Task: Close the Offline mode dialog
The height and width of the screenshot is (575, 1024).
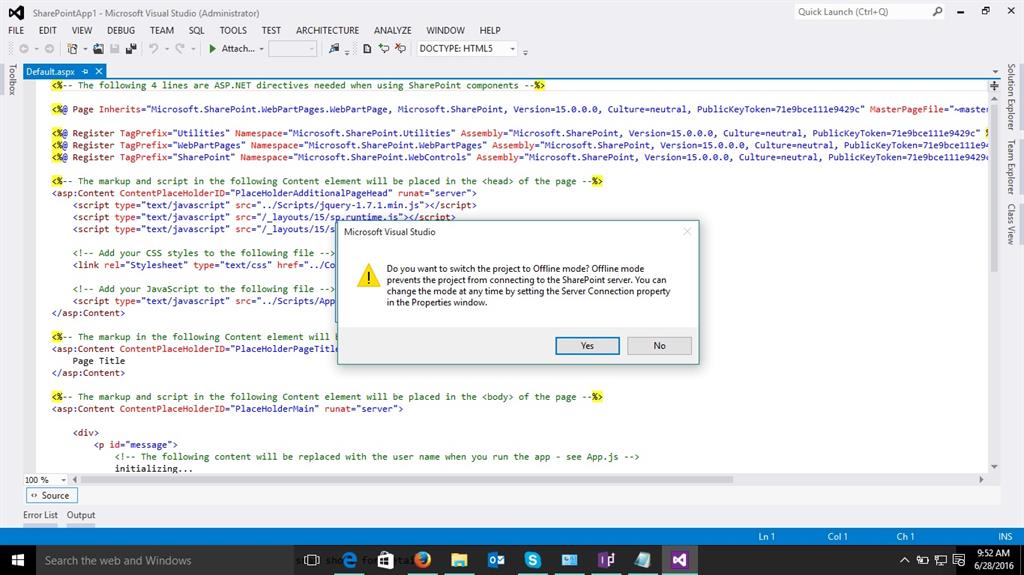Action: [687, 231]
